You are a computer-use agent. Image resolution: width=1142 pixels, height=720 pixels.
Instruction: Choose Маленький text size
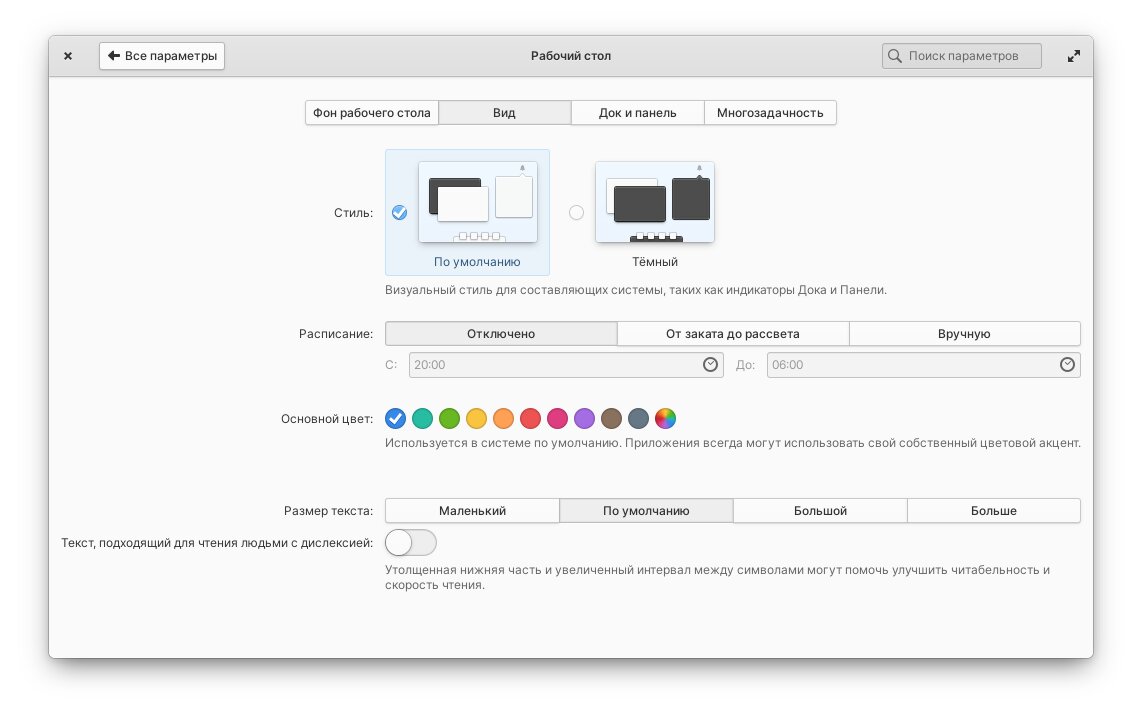pos(472,511)
